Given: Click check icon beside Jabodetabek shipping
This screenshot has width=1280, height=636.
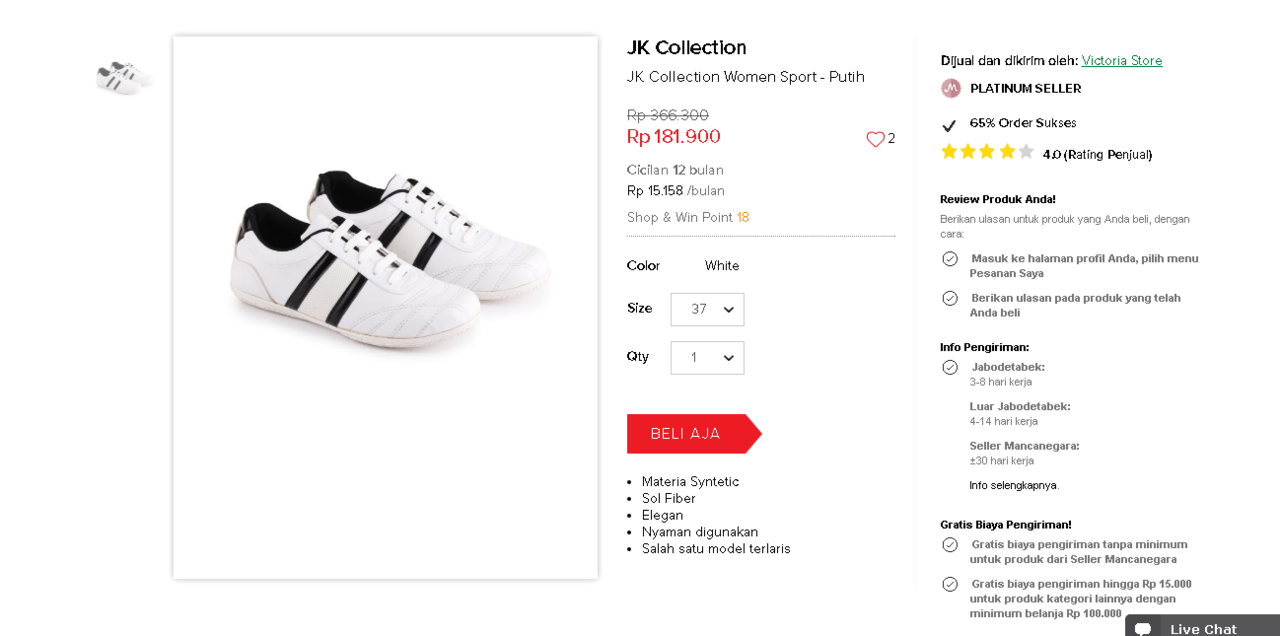Looking at the screenshot, I should (950, 367).
